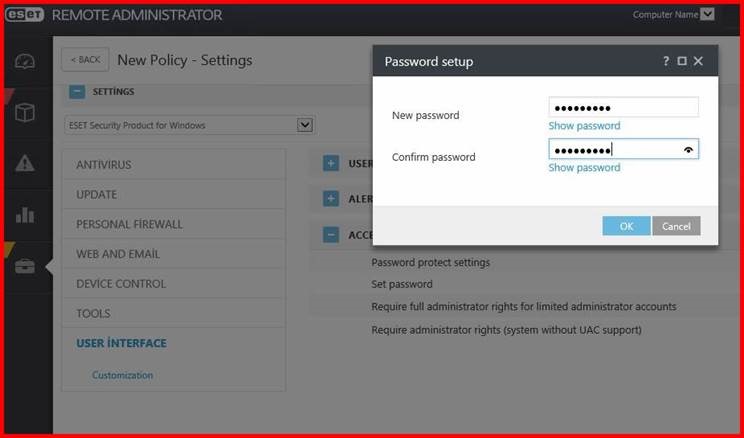Select the PERSONAL FIREWALL category
The height and width of the screenshot is (438, 744).
tap(174, 224)
